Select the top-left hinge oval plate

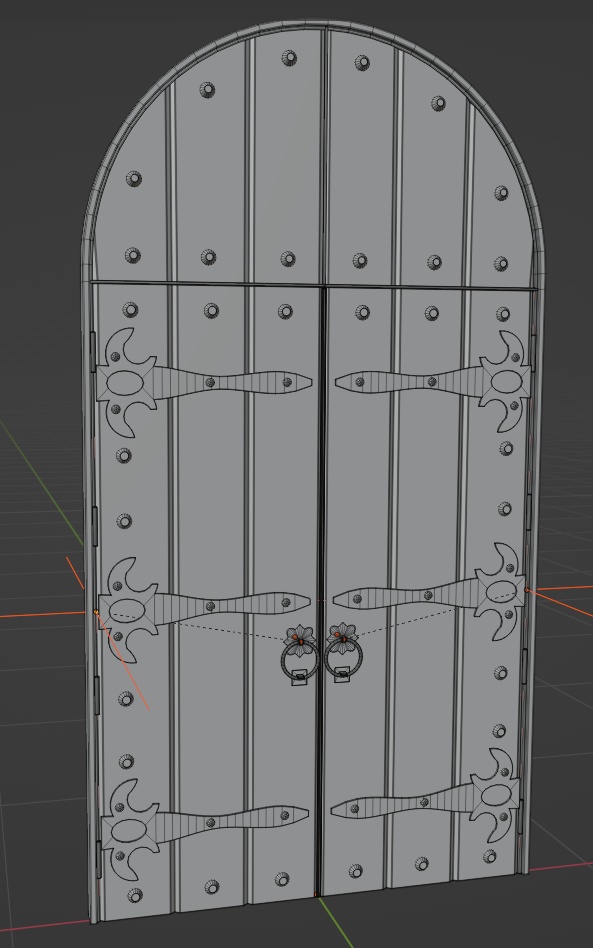coord(126,385)
